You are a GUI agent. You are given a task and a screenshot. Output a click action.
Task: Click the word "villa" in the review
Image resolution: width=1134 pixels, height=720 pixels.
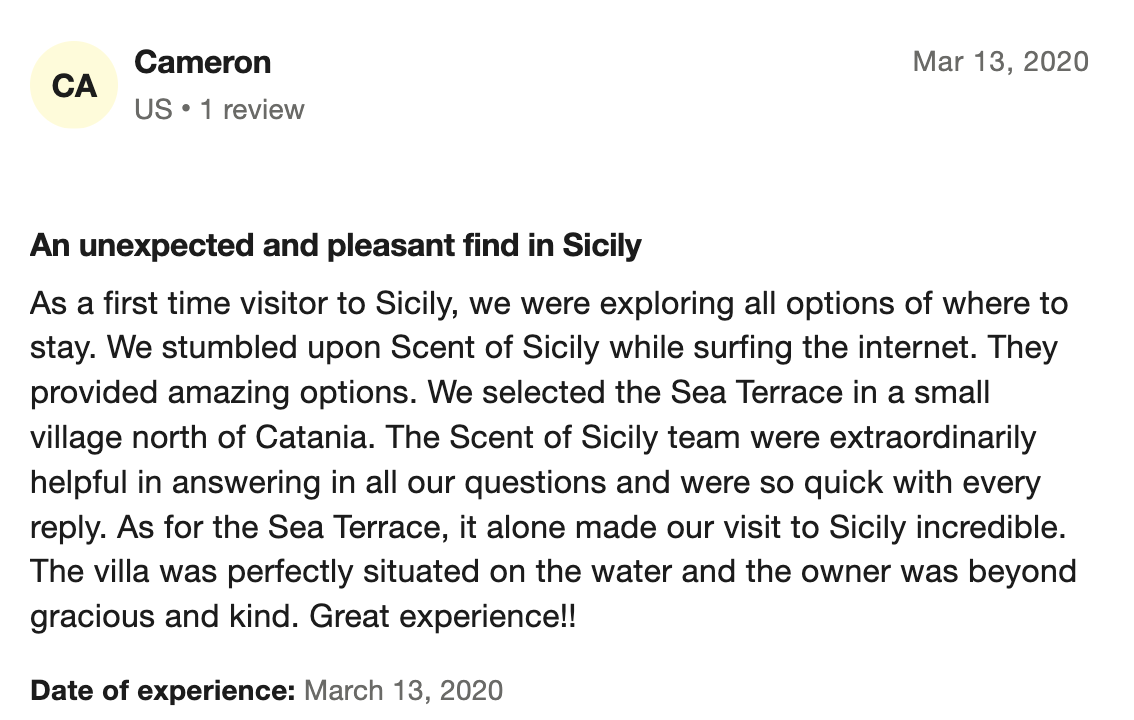pyautogui.click(x=112, y=573)
